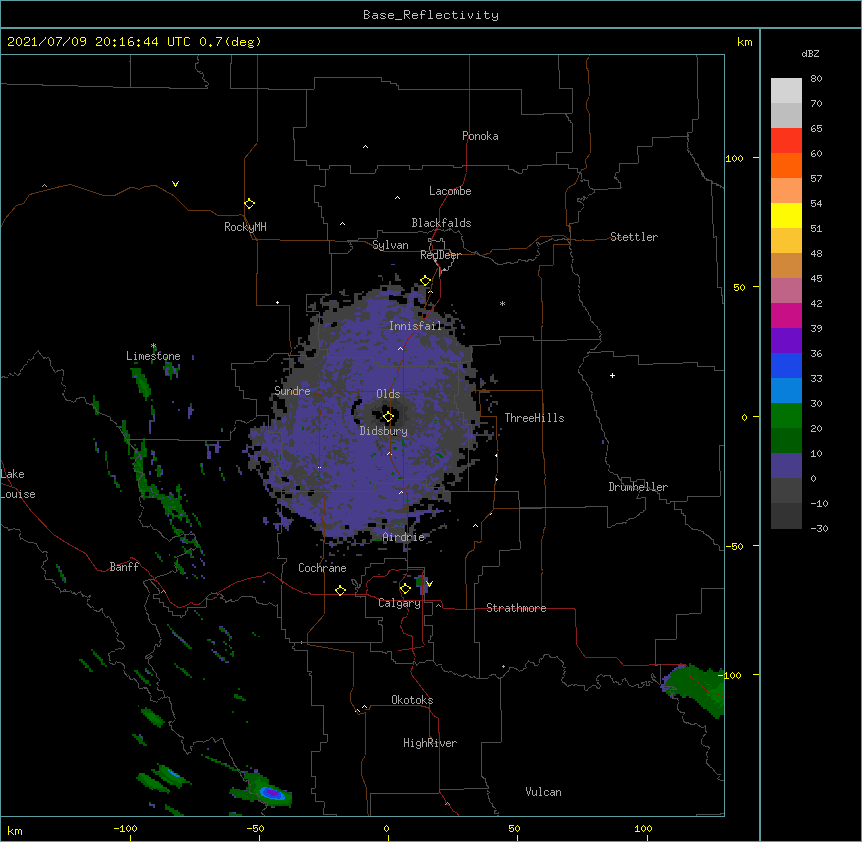Click the ThreeHills city label
Screen dimensions: 862x842
click(534, 418)
